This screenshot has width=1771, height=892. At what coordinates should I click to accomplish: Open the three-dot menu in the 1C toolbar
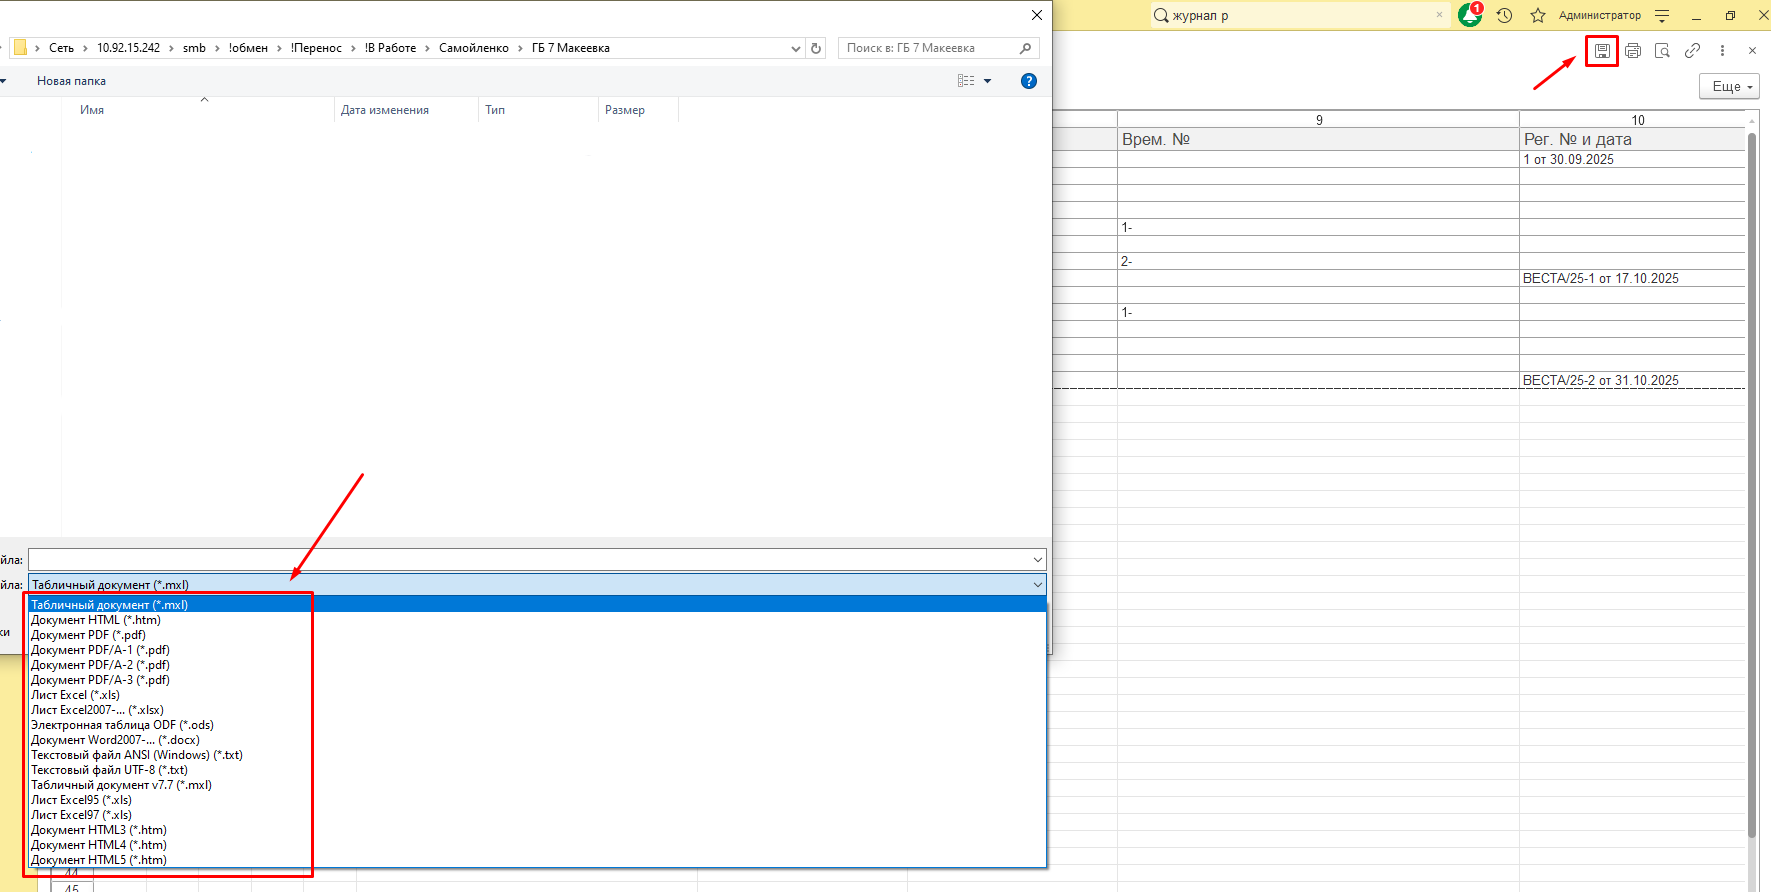tap(1722, 50)
